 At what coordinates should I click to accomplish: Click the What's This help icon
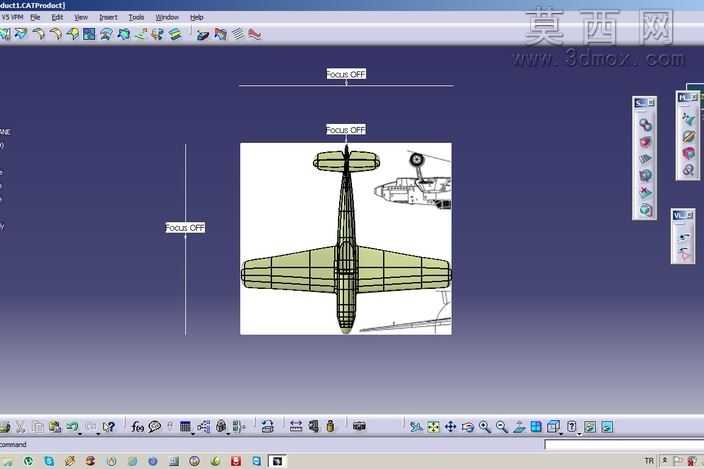point(109,426)
